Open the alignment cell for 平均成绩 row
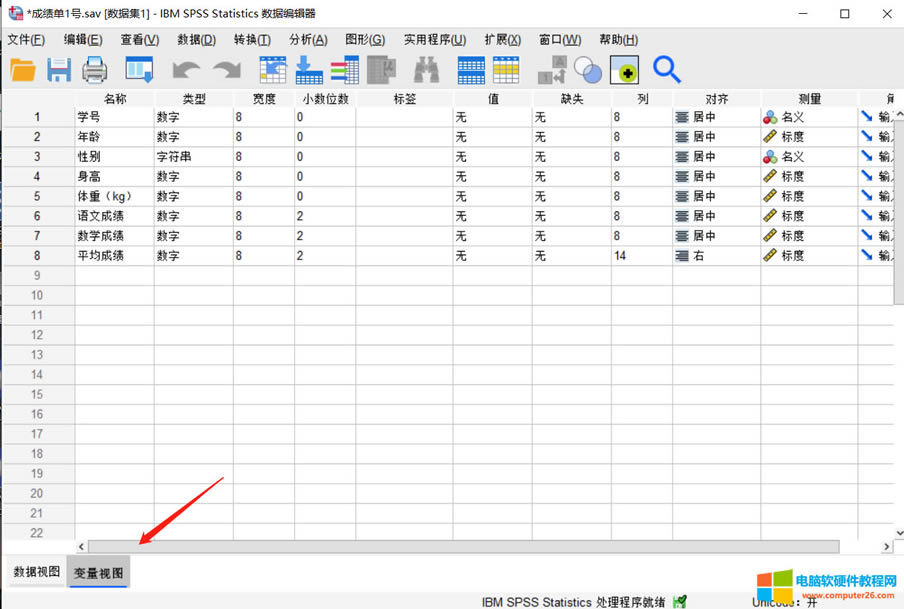The height and width of the screenshot is (609, 904). click(x=716, y=256)
